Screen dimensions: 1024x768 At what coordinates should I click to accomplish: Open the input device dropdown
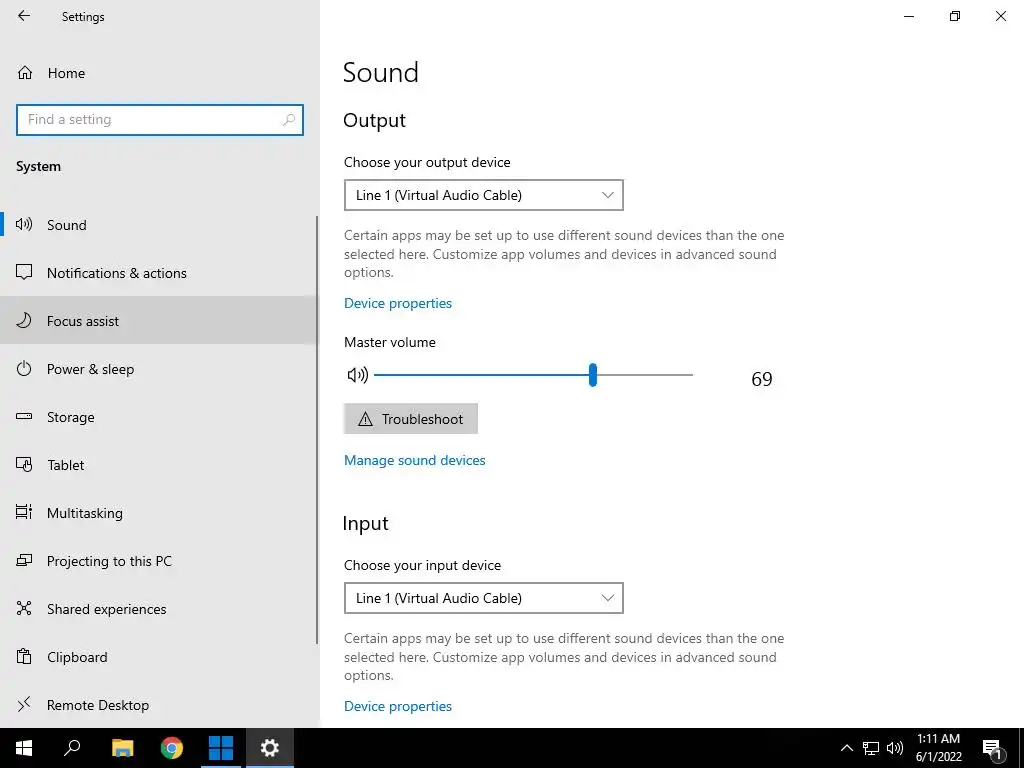click(x=484, y=598)
